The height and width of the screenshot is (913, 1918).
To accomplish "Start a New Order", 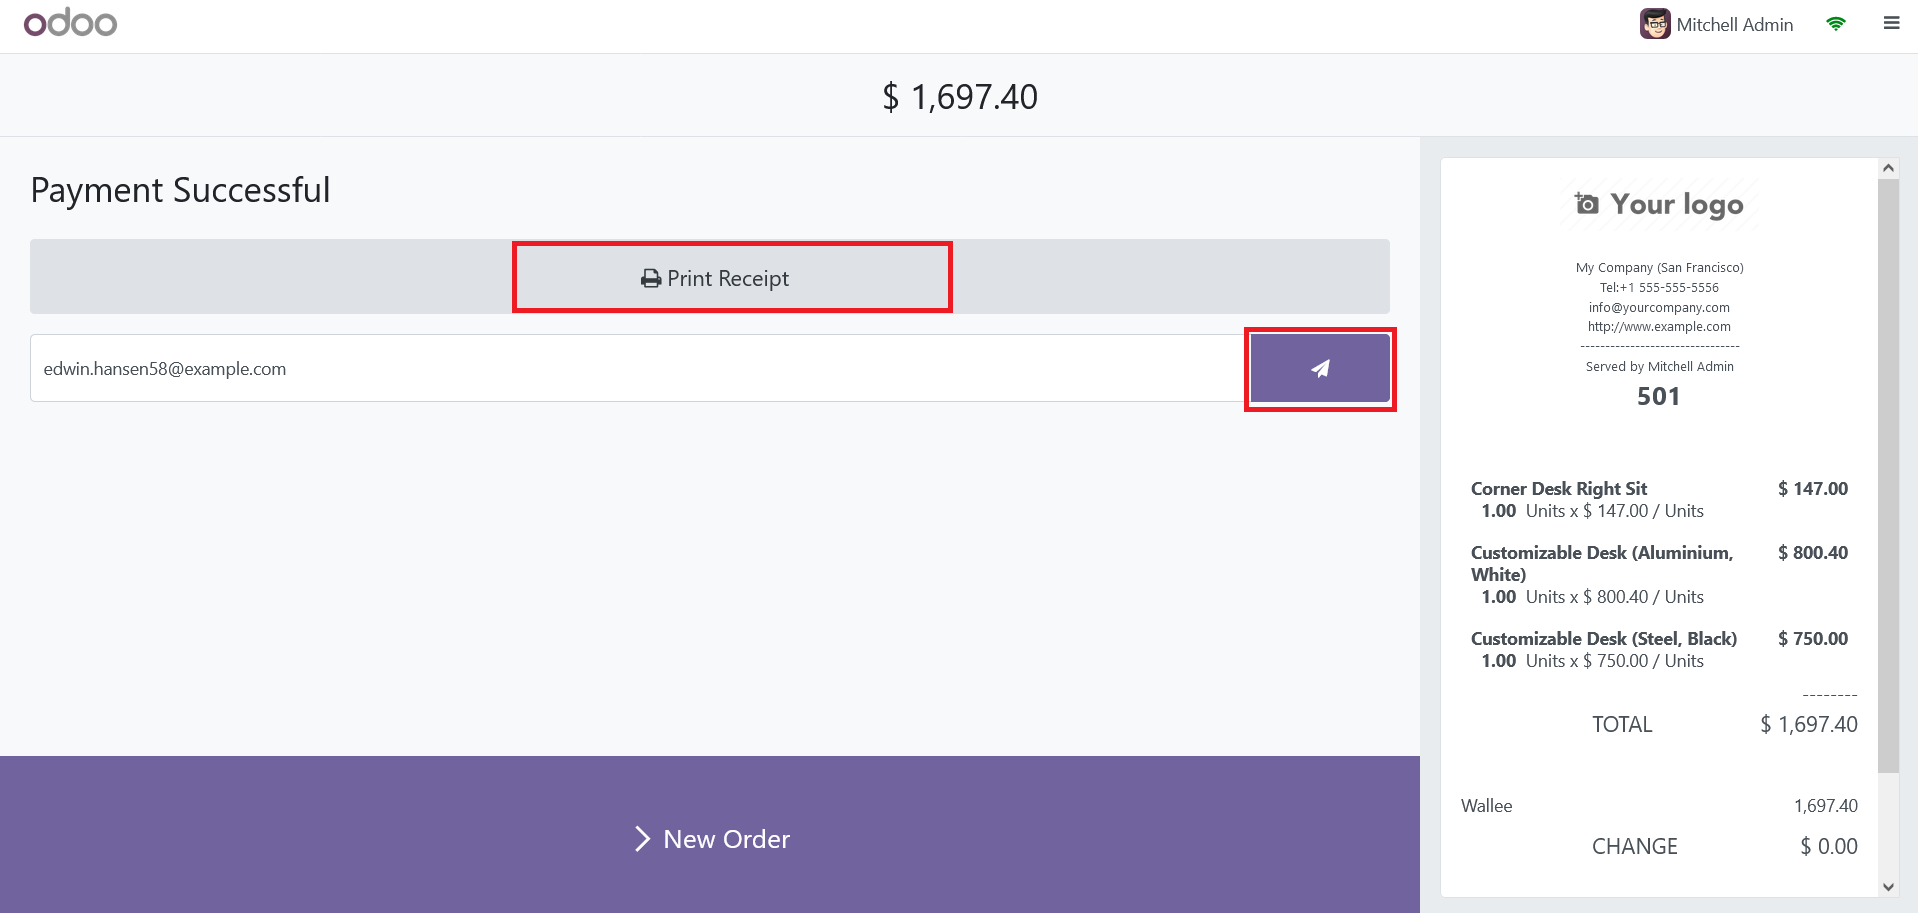I will coord(726,839).
